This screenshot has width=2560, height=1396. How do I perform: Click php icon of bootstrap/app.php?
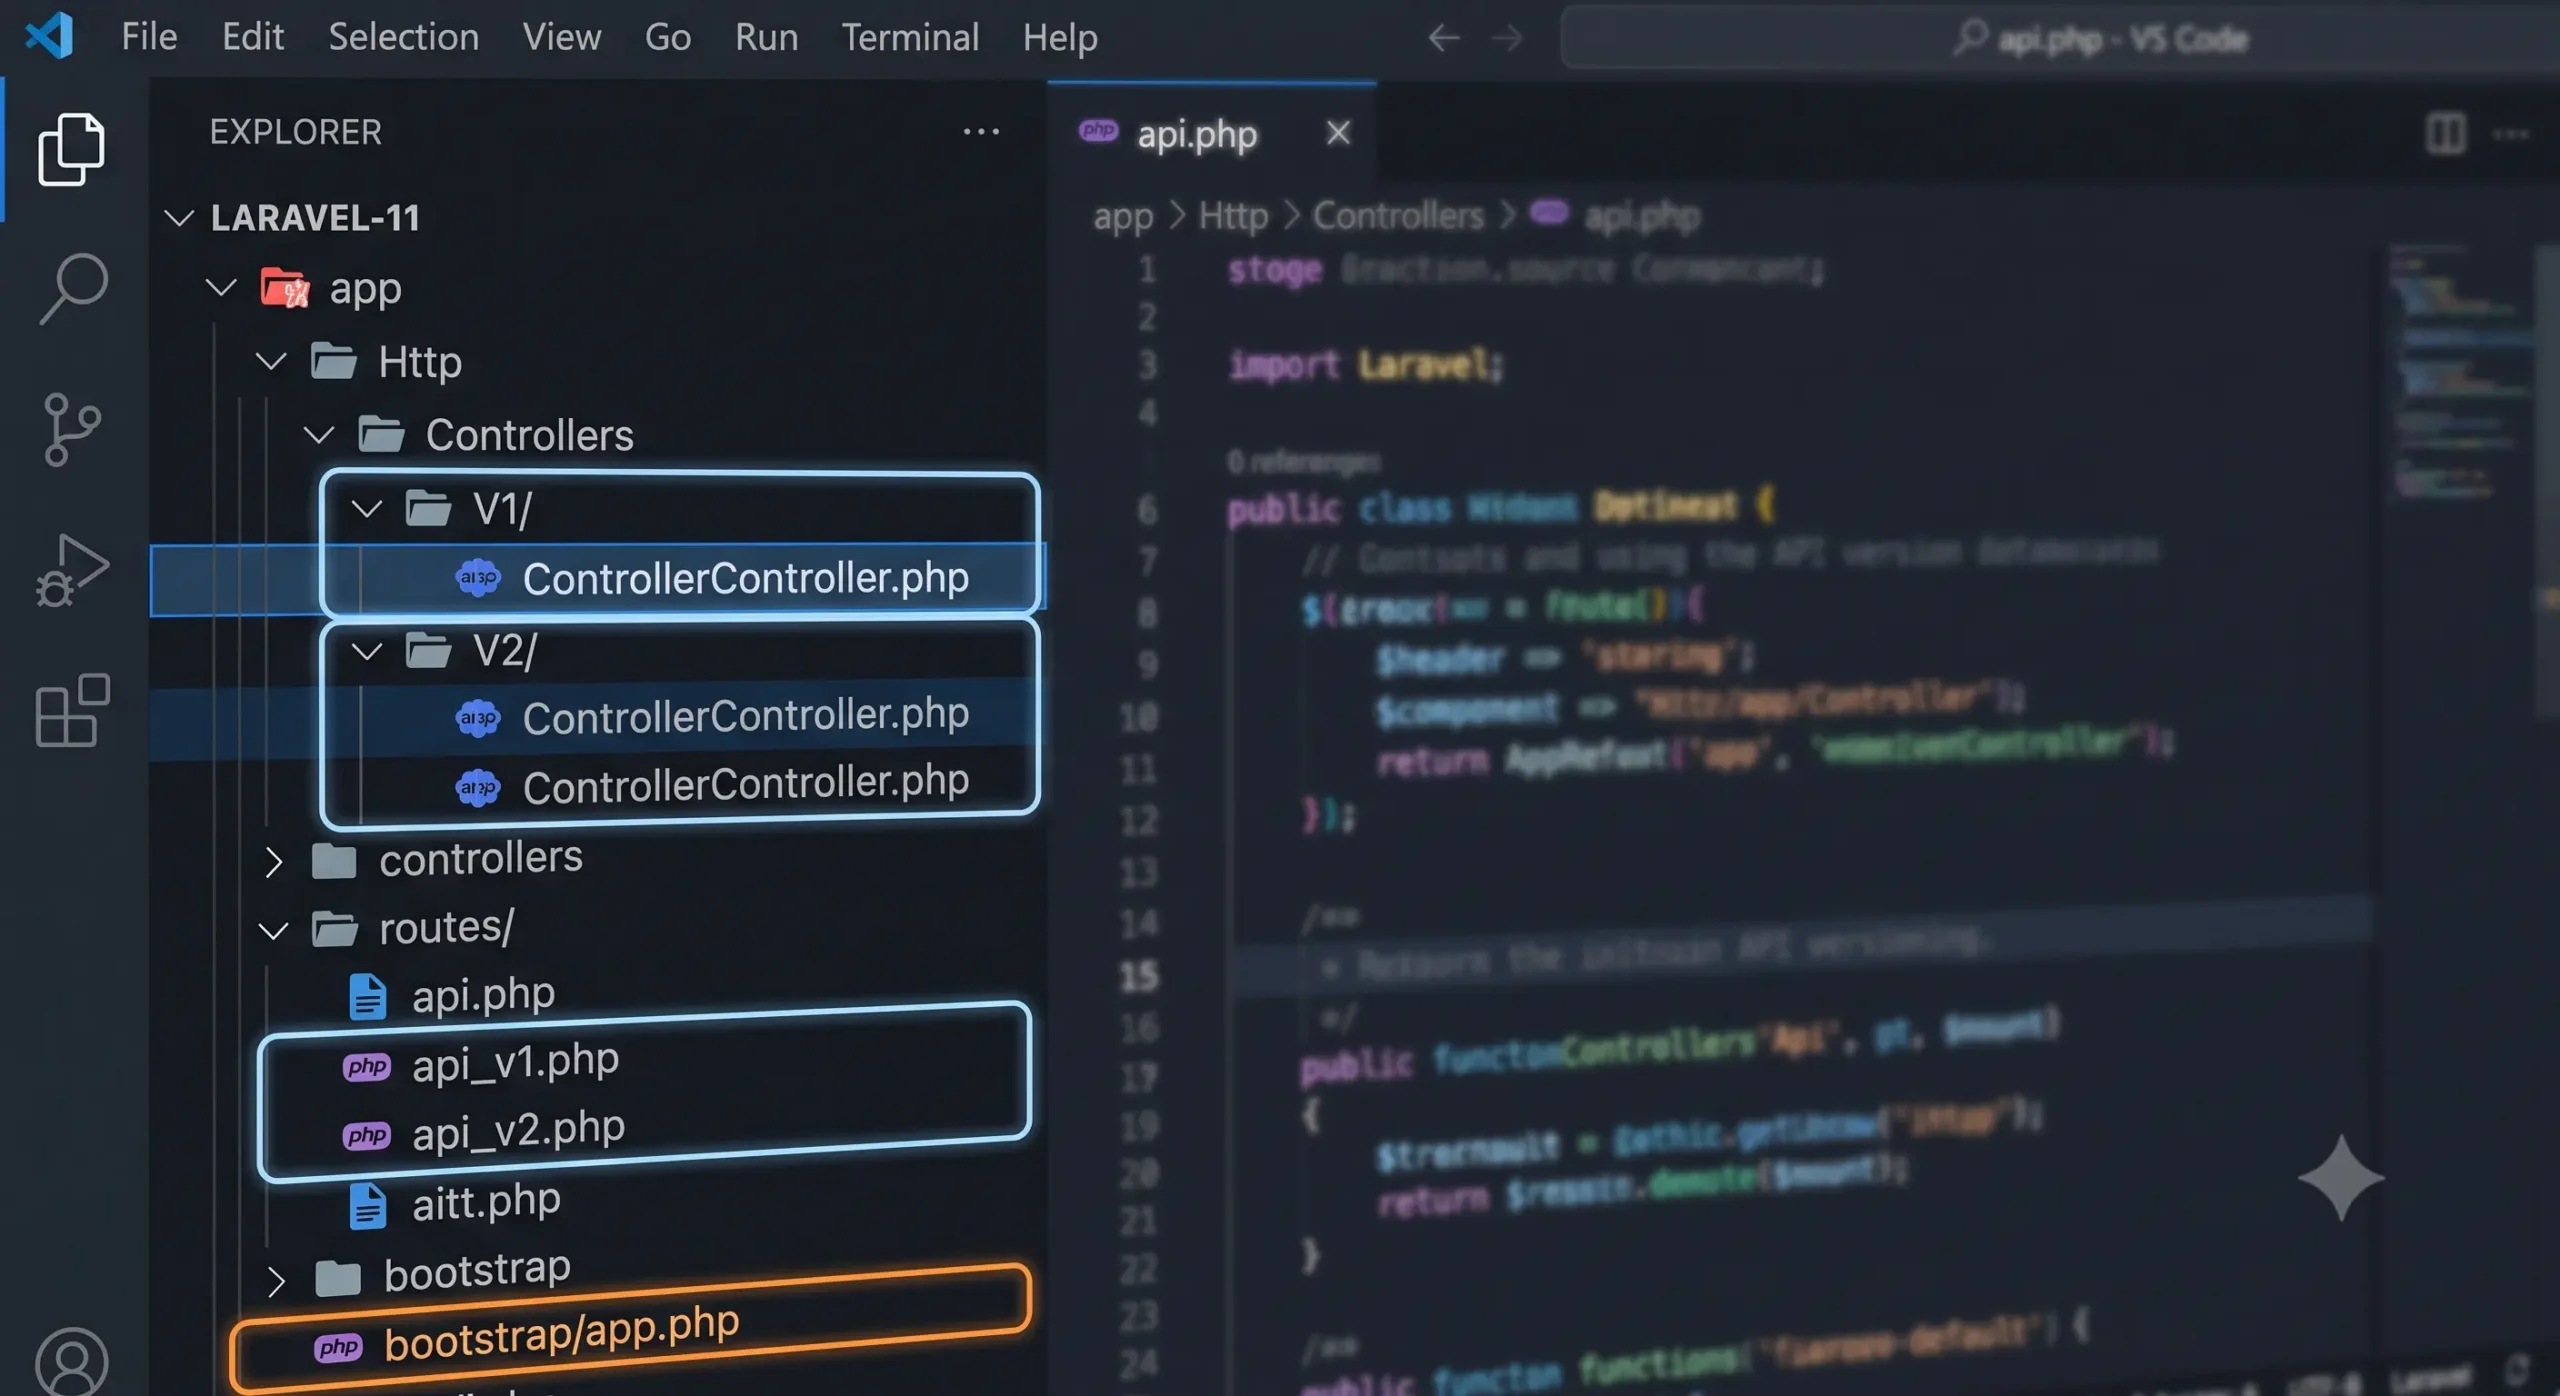(338, 1347)
